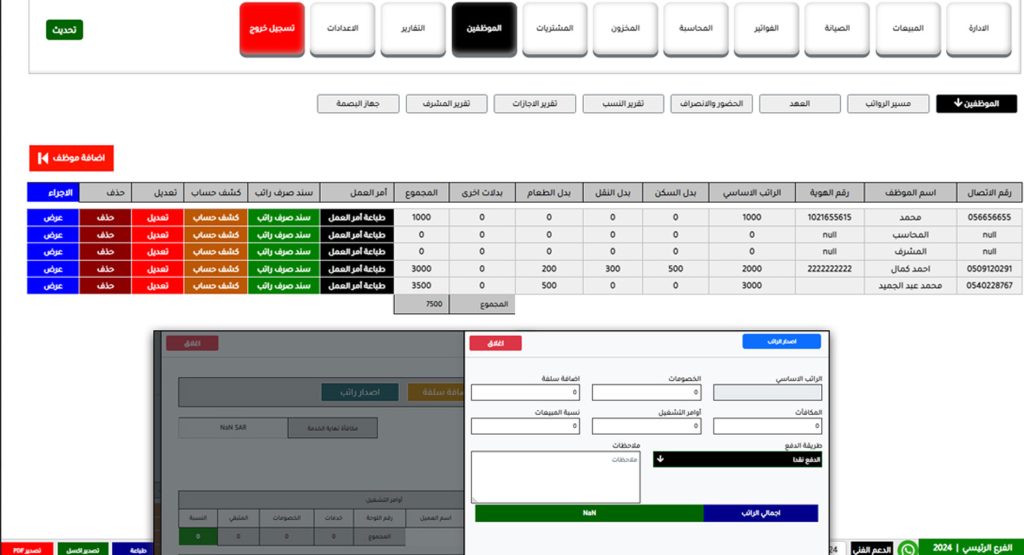
Task: Select the مسير الرواتب payroll tab
Action: pyautogui.click(x=888, y=104)
